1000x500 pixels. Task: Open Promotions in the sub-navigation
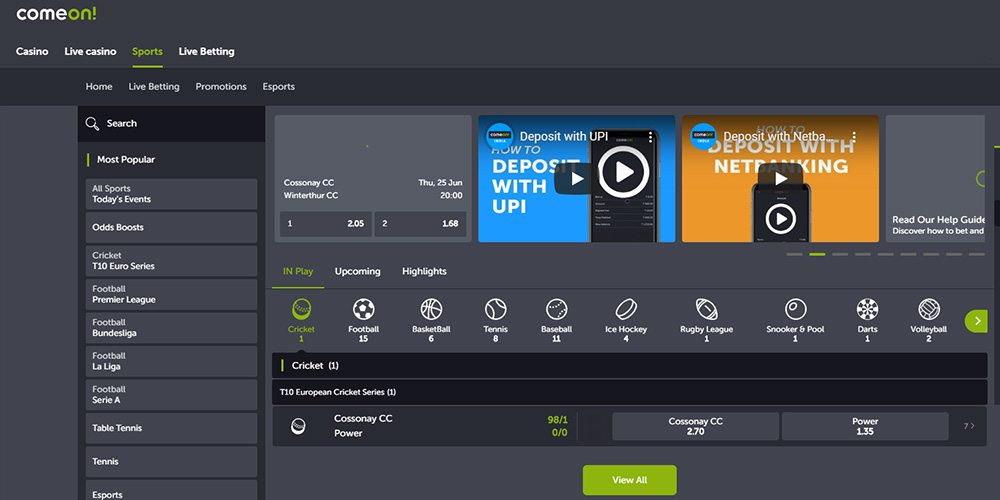pos(221,87)
